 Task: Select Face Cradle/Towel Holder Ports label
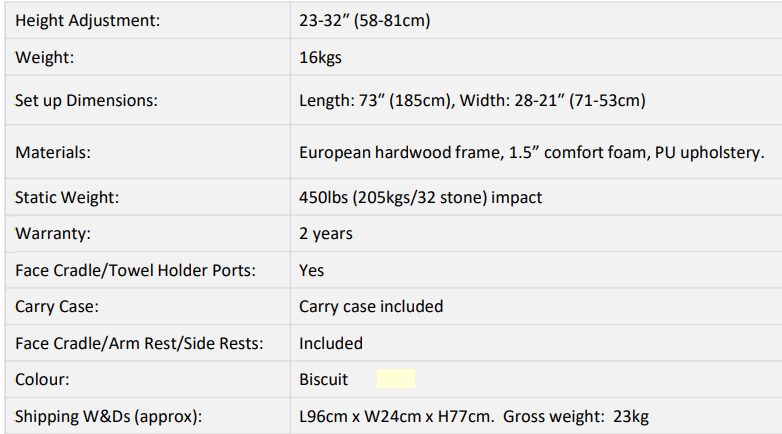(x=135, y=270)
